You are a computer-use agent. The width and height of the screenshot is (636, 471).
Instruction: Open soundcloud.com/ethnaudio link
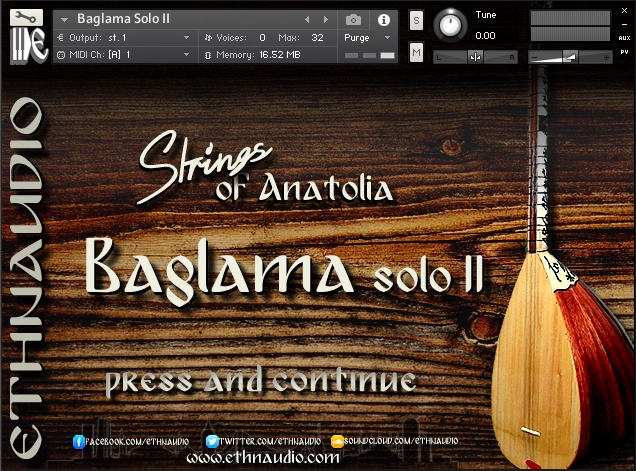pyautogui.click(x=401, y=441)
